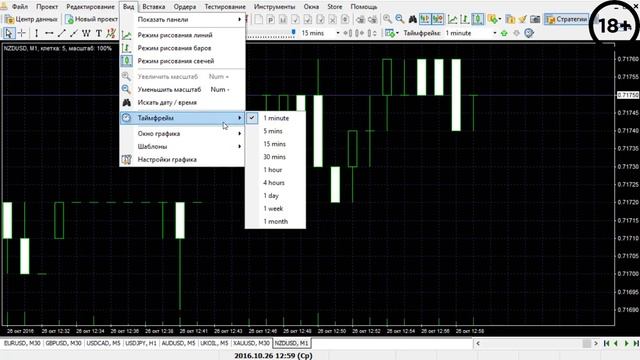Select the vertical line drawing tool
The height and width of the screenshot is (360, 640).
point(36,33)
